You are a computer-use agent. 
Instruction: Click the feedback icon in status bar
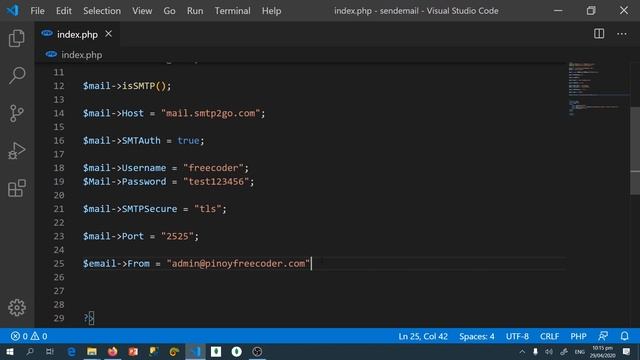tap(603, 336)
